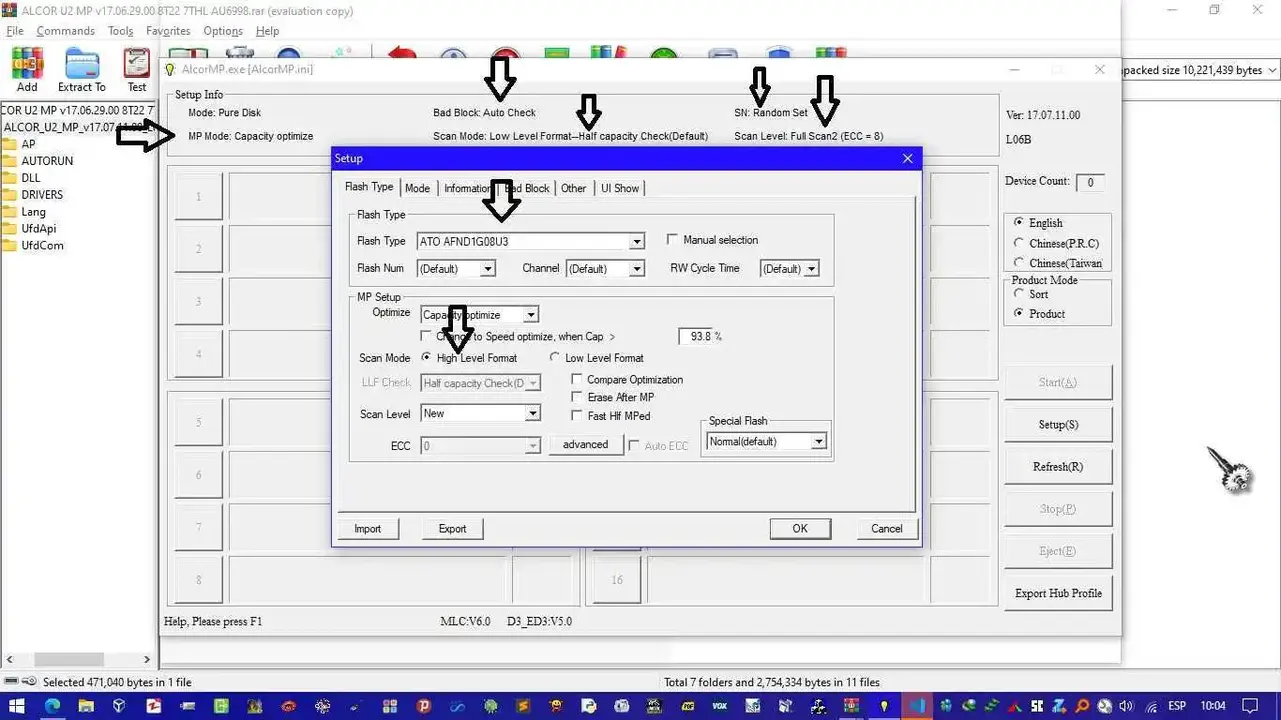Select Low Level Format radio button
The height and width of the screenshot is (720, 1281).
pyautogui.click(x=555, y=358)
